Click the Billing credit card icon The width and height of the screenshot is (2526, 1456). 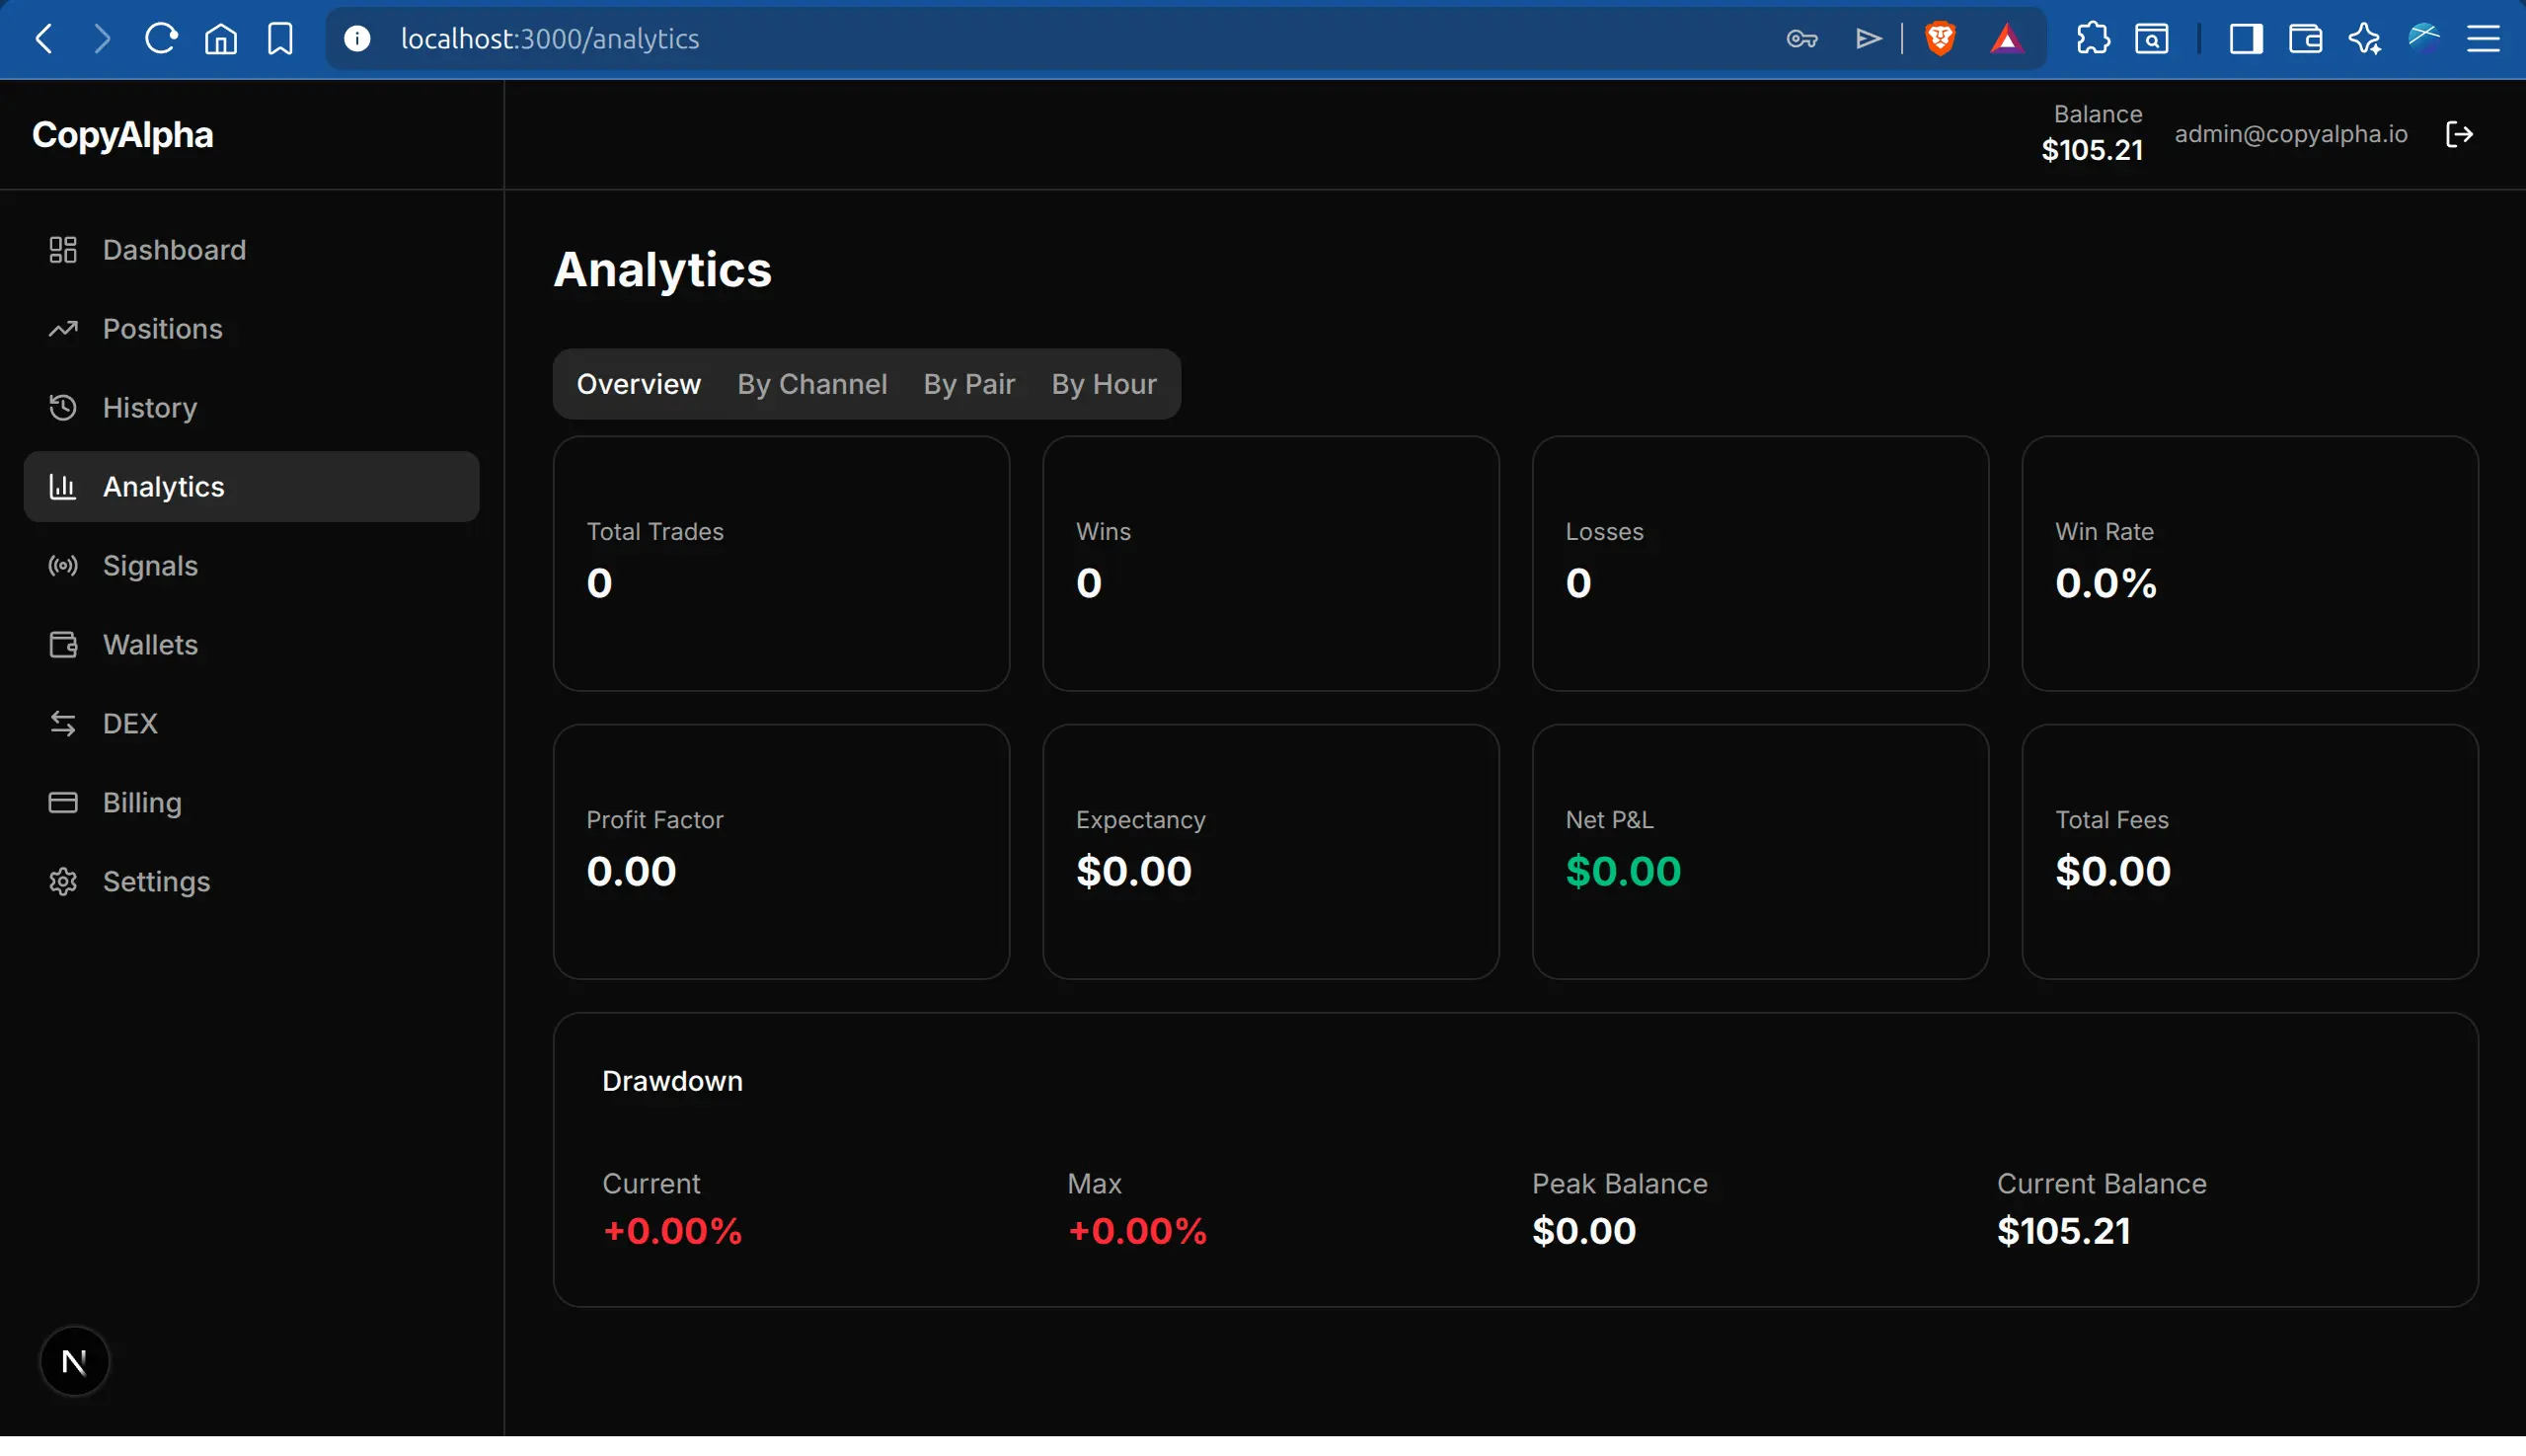tap(63, 801)
